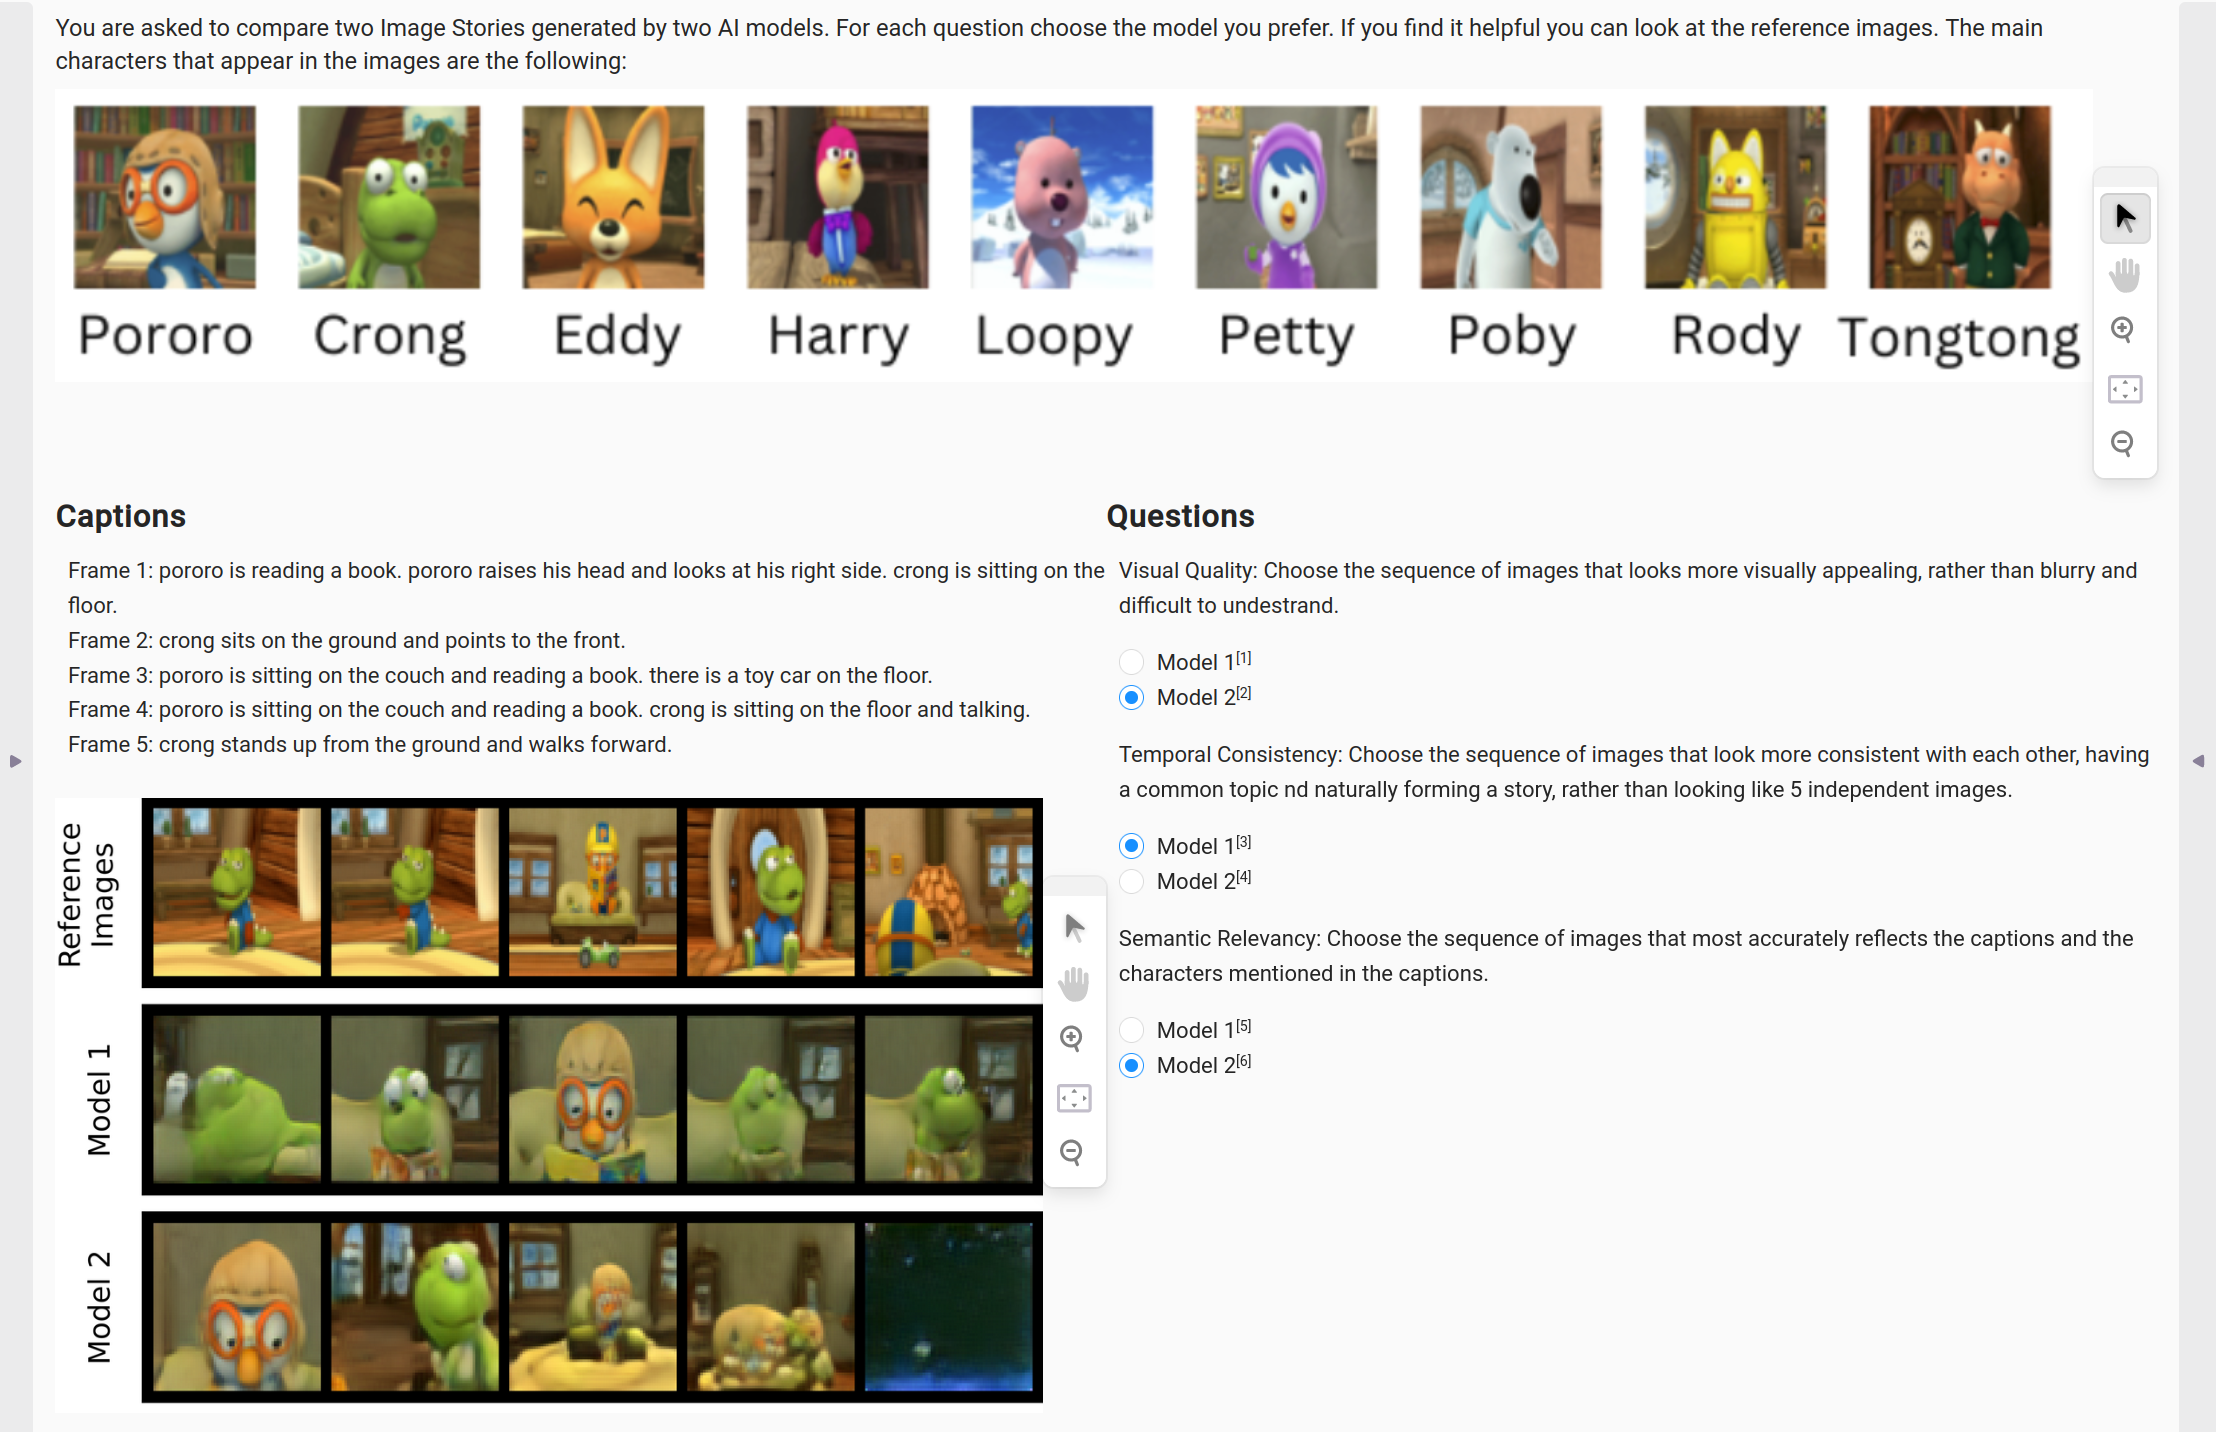Viewport: 2216px width, 1432px height.
Task: Click fit-to-screen icon beside the story frames
Action: [x=1074, y=1098]
